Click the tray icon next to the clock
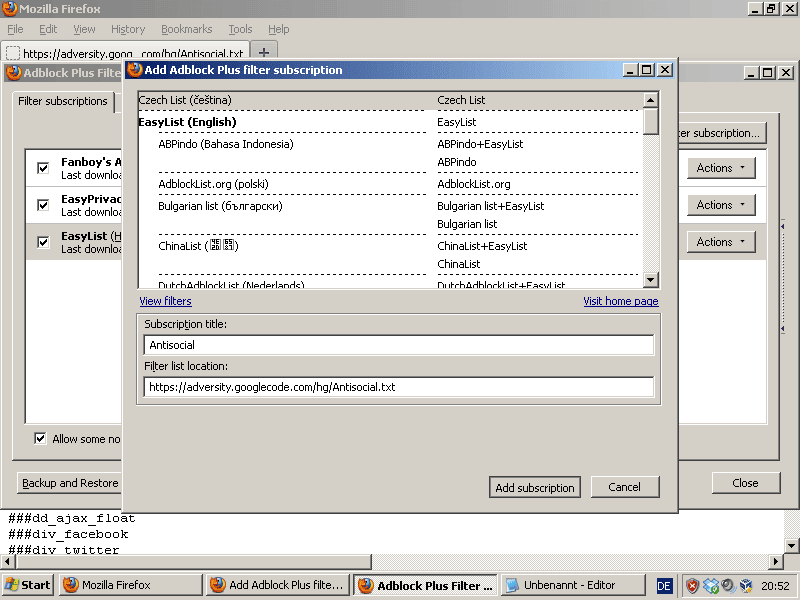The height and width of the screenshot is (600, 800). 746,585
